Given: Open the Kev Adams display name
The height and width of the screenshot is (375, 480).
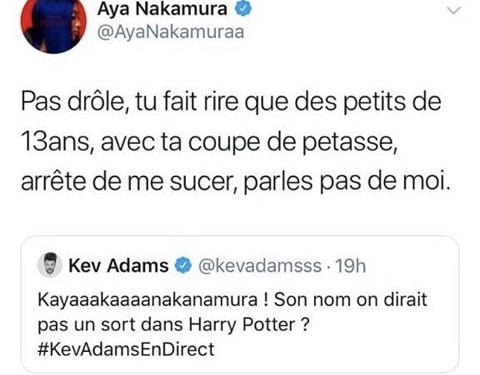Looking at the screenshot, I should tap(119, 266).
